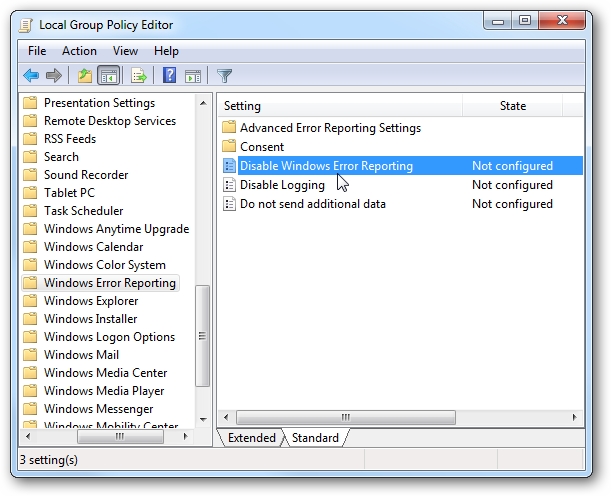Viewport: 611px width, 496px height.
Task: Select Windows Anytime Upgrade in tree
Action: click(117, 229)
